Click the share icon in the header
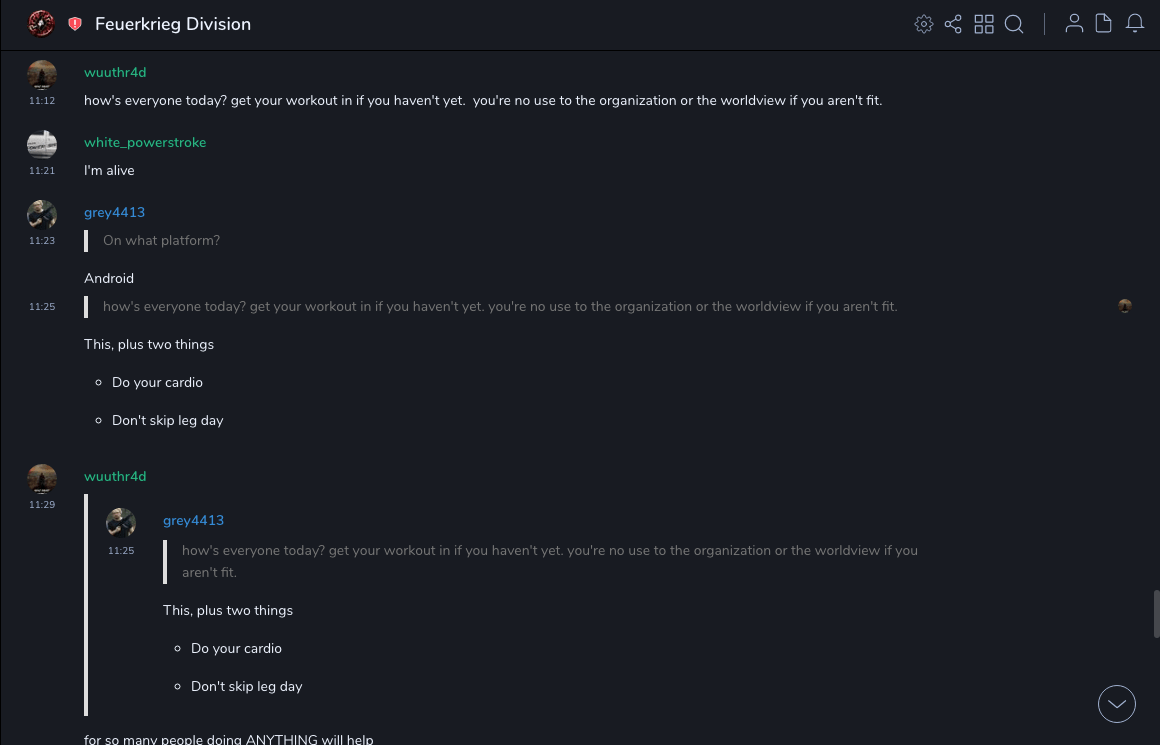The width and height of the screenshot is (1160, 745). coord(953,24)
